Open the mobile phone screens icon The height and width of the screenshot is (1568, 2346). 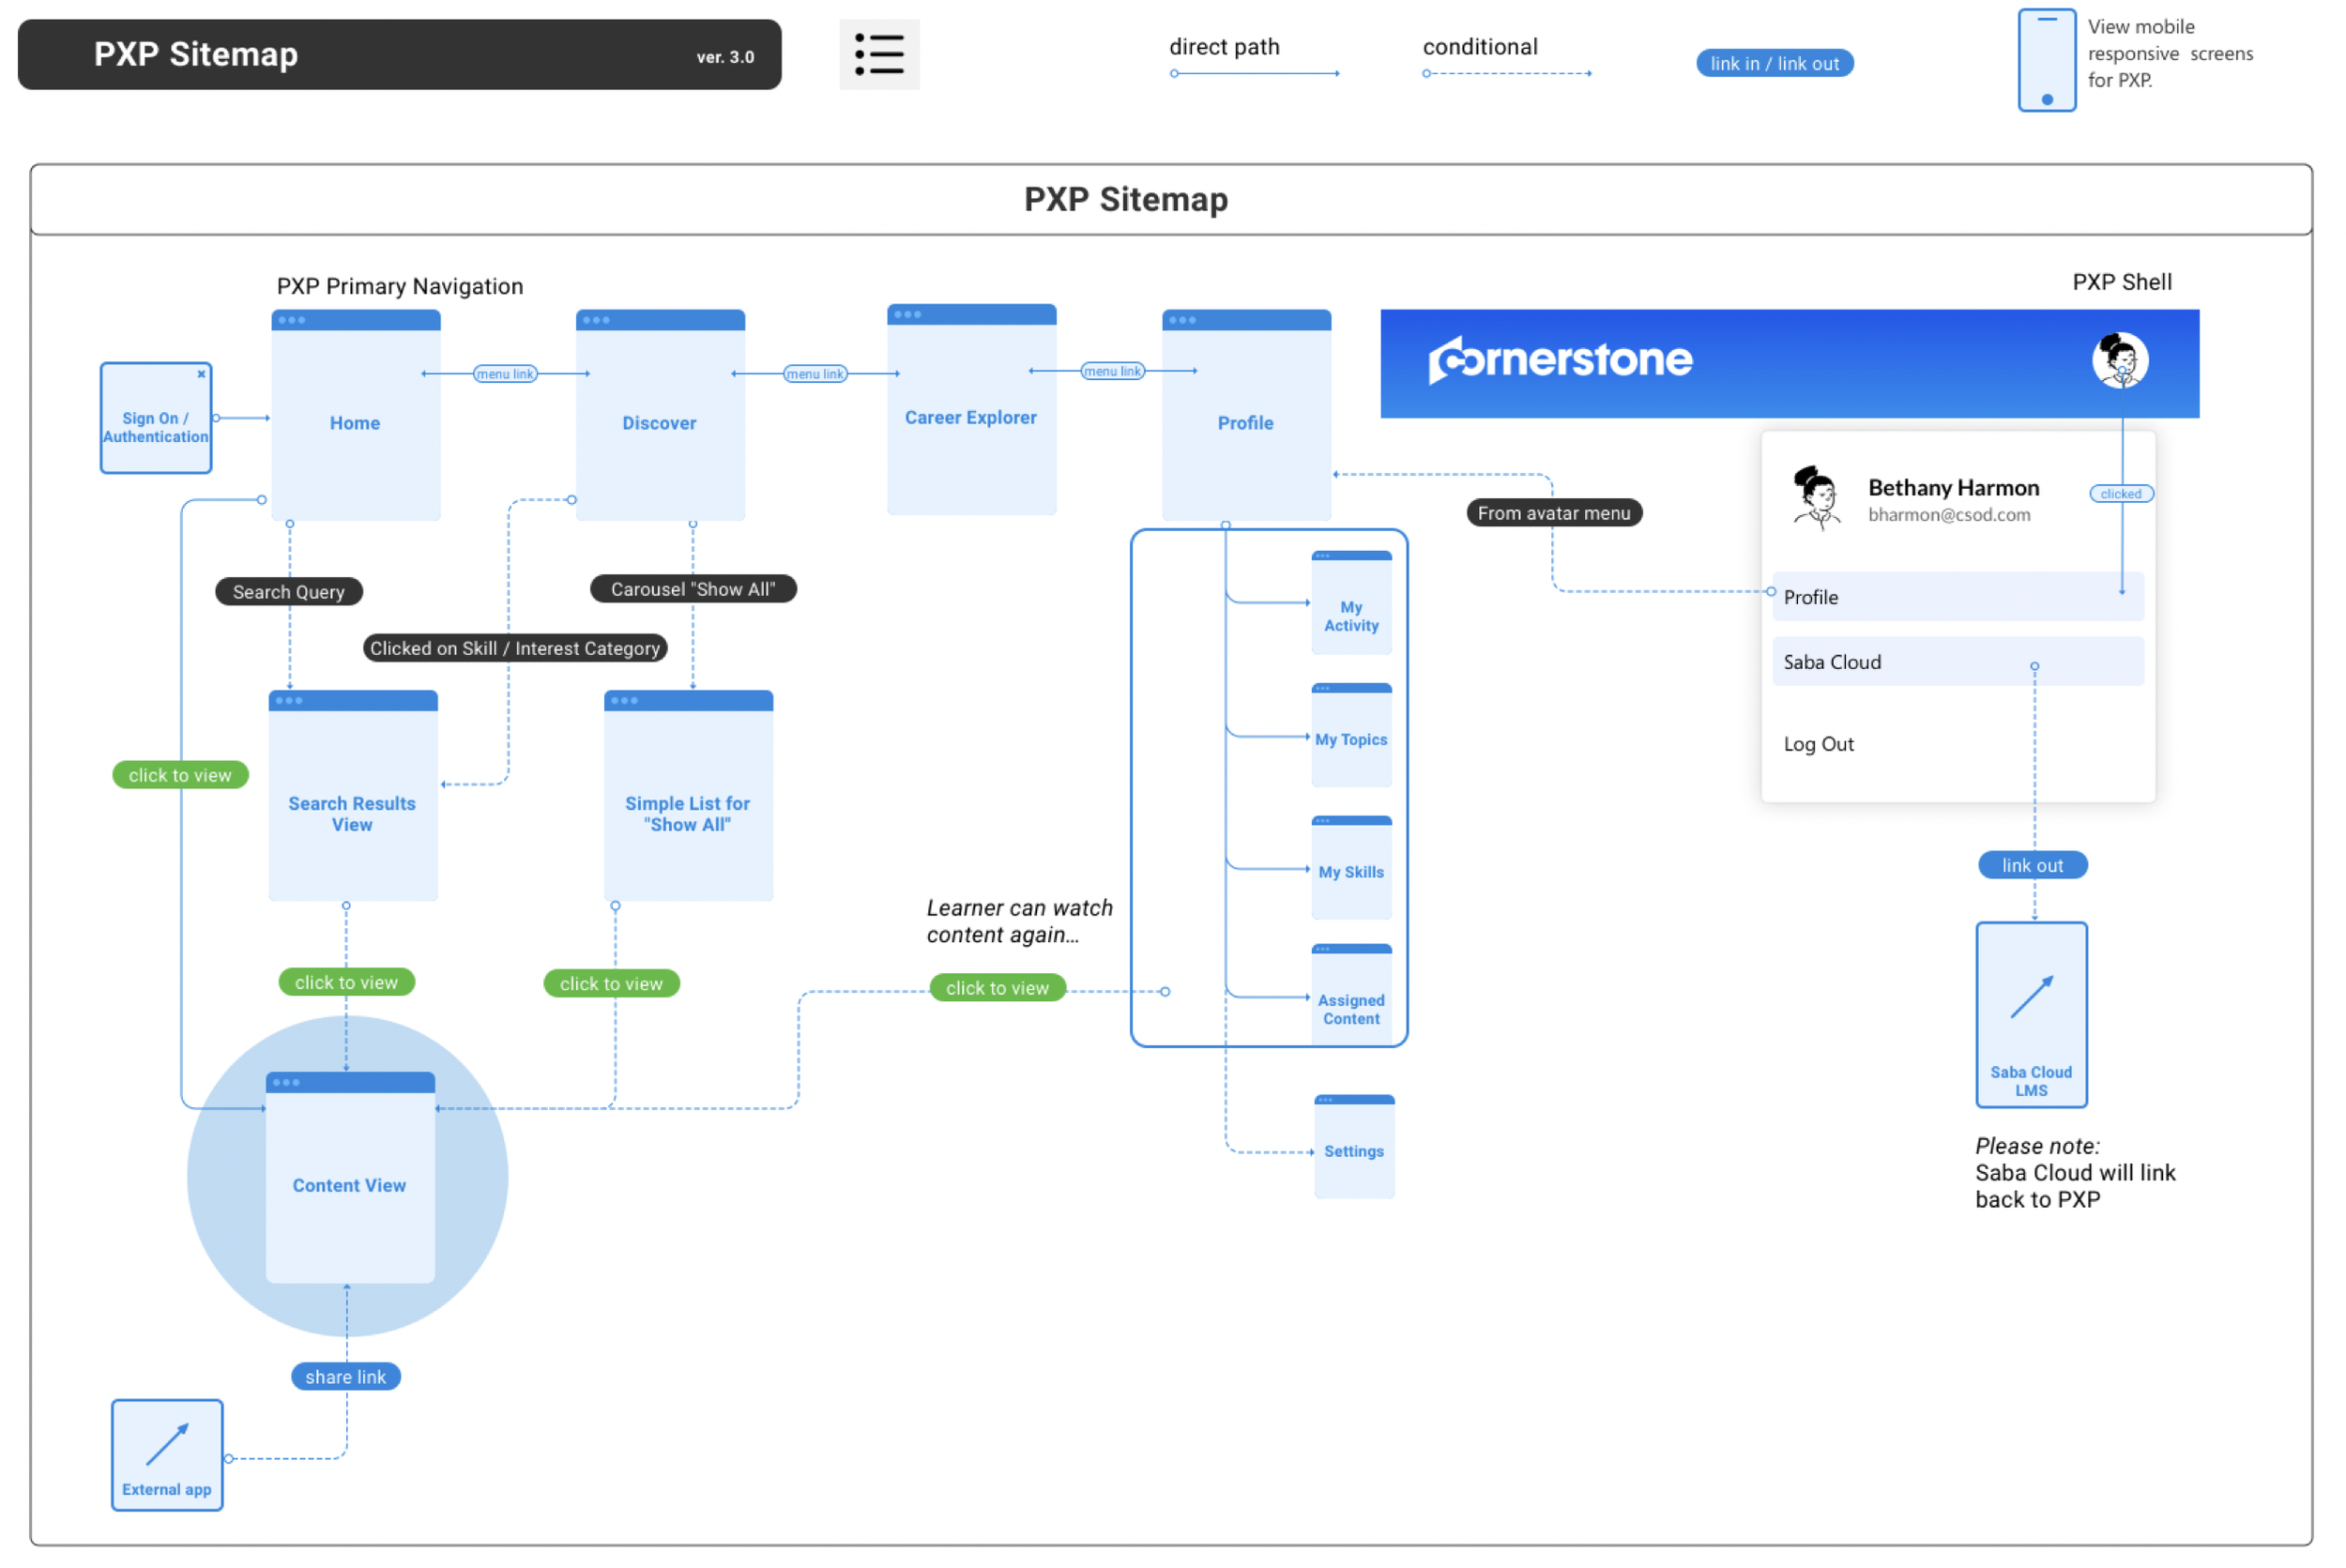[x=2045, y=60]
